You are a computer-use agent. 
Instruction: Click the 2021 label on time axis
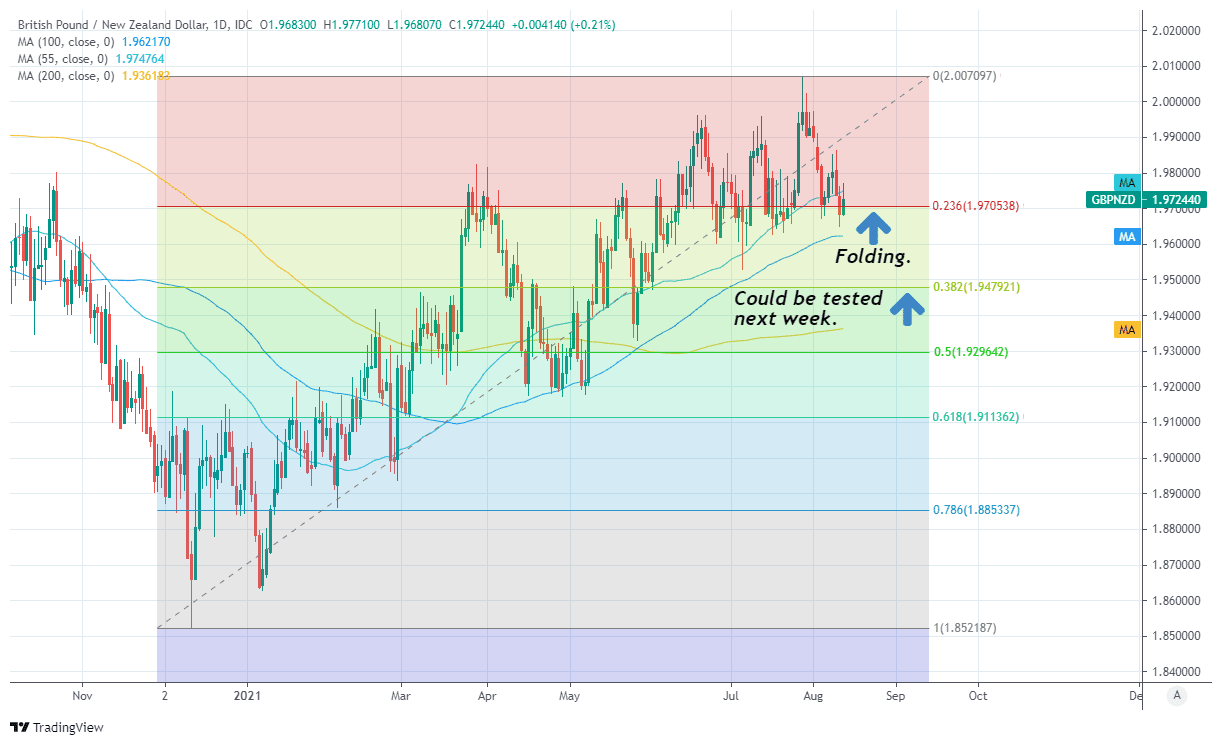(247, 696)
